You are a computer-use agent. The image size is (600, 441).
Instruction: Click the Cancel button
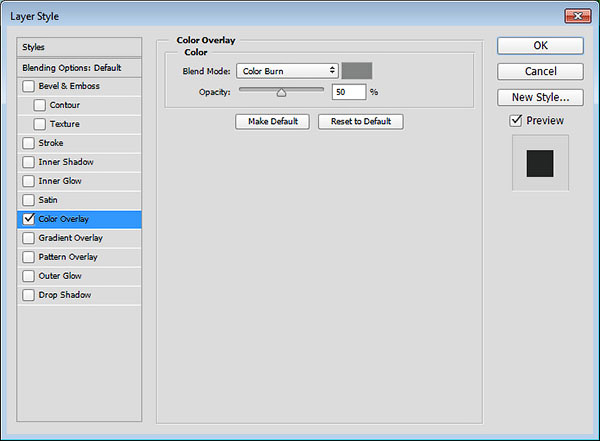540,72
